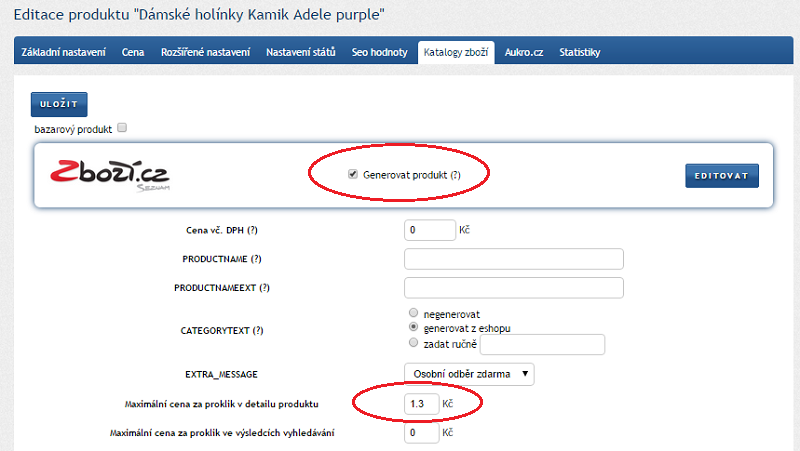Select the negenerovat radio option
Image resolution: width=800 pixels, height=451 pixels.
[x=411, y=313]
